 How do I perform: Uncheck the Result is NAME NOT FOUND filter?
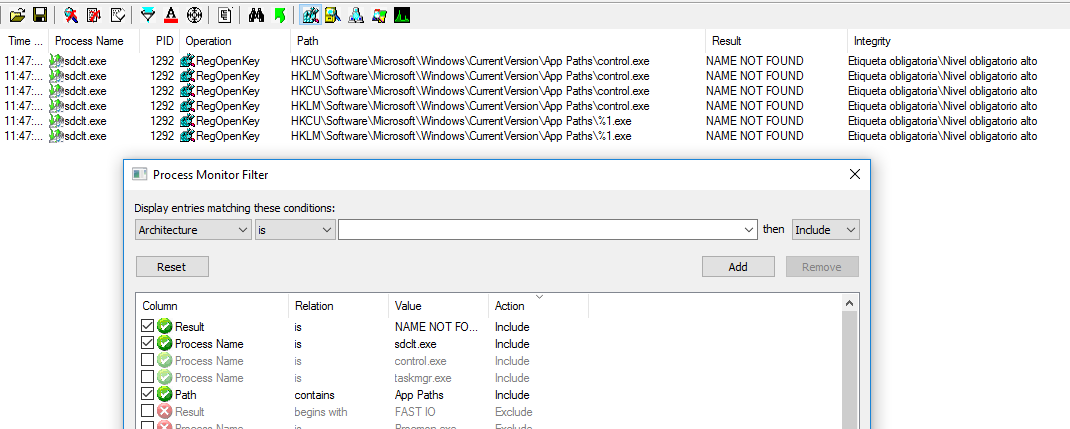tap(147, 327)
